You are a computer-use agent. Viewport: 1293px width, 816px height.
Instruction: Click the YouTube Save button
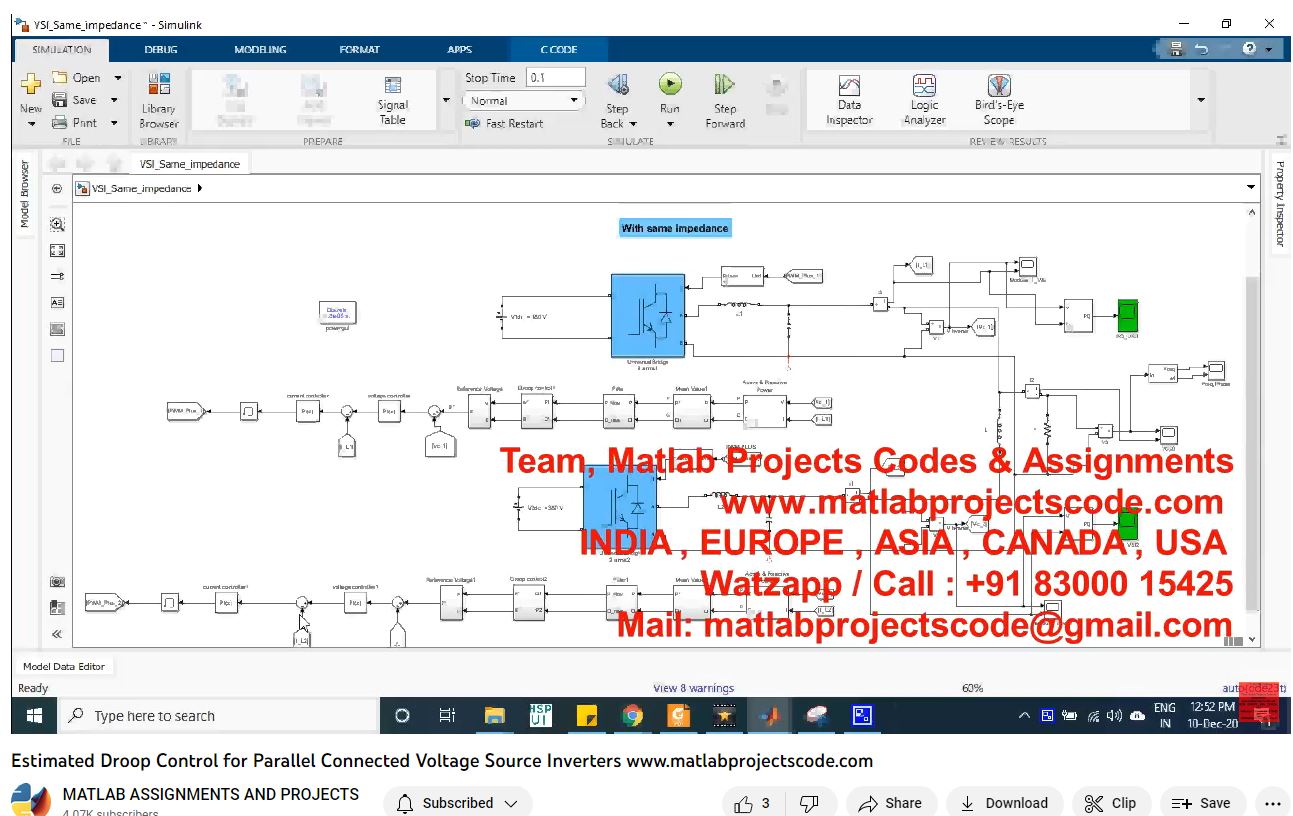click(x=1201, y=803)
